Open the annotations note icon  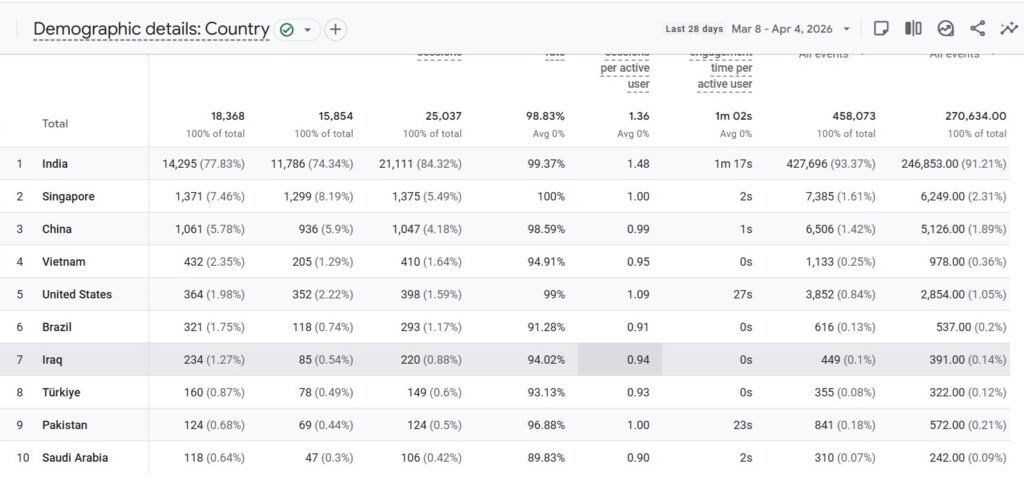(x=881, y=29)
